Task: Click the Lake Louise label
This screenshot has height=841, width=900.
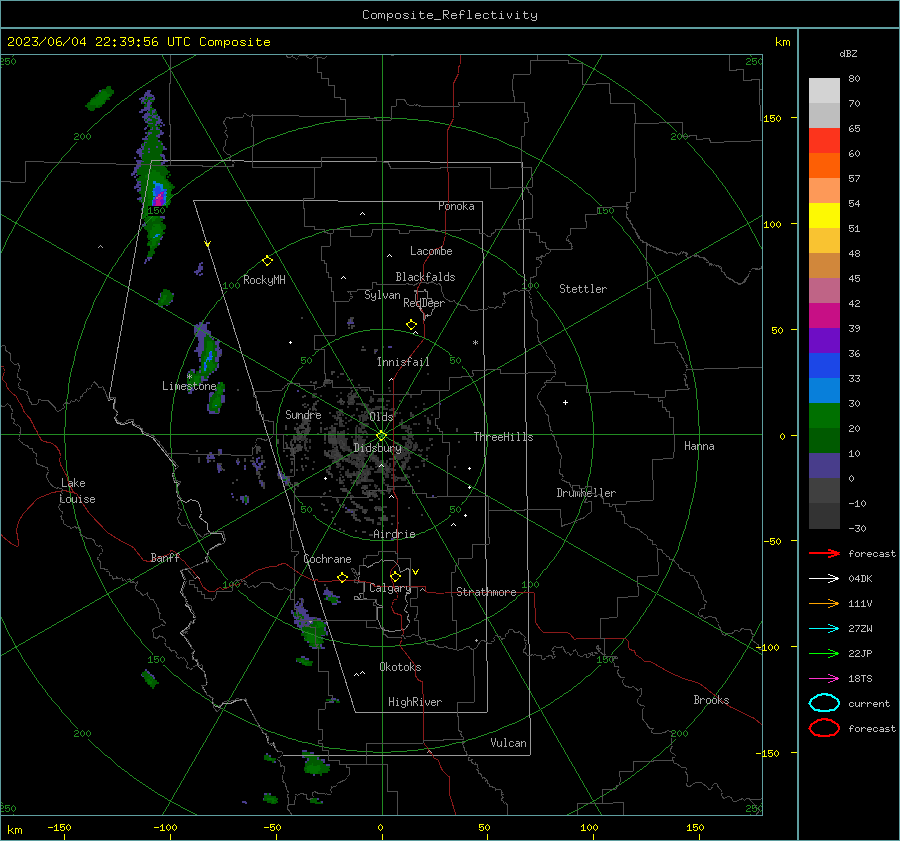Action: coord(78,491)
